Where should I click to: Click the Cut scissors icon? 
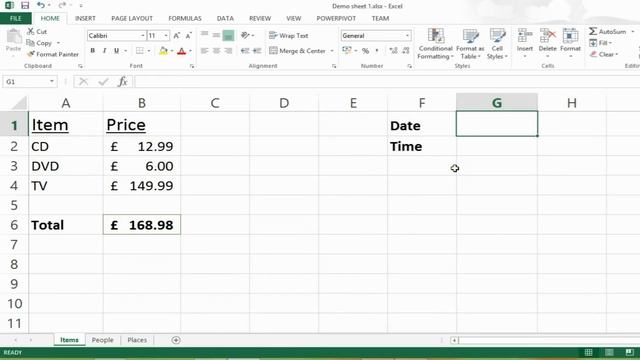(x=31, y=31)
